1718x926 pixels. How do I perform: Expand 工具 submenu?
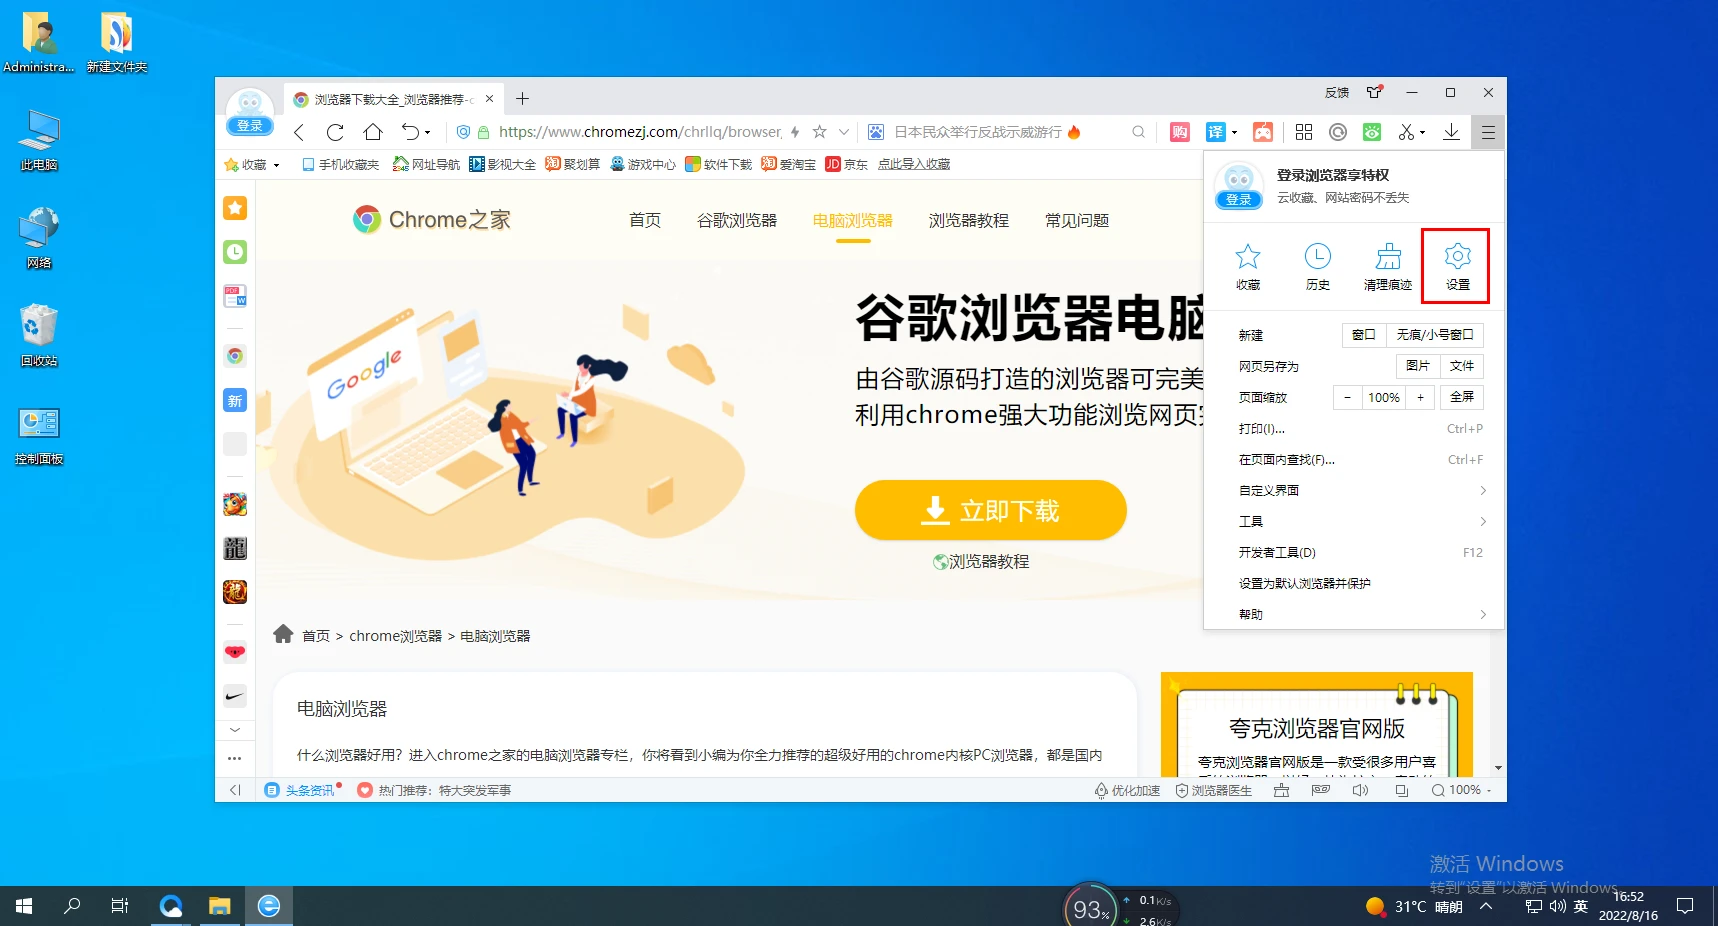point(1360,521)
